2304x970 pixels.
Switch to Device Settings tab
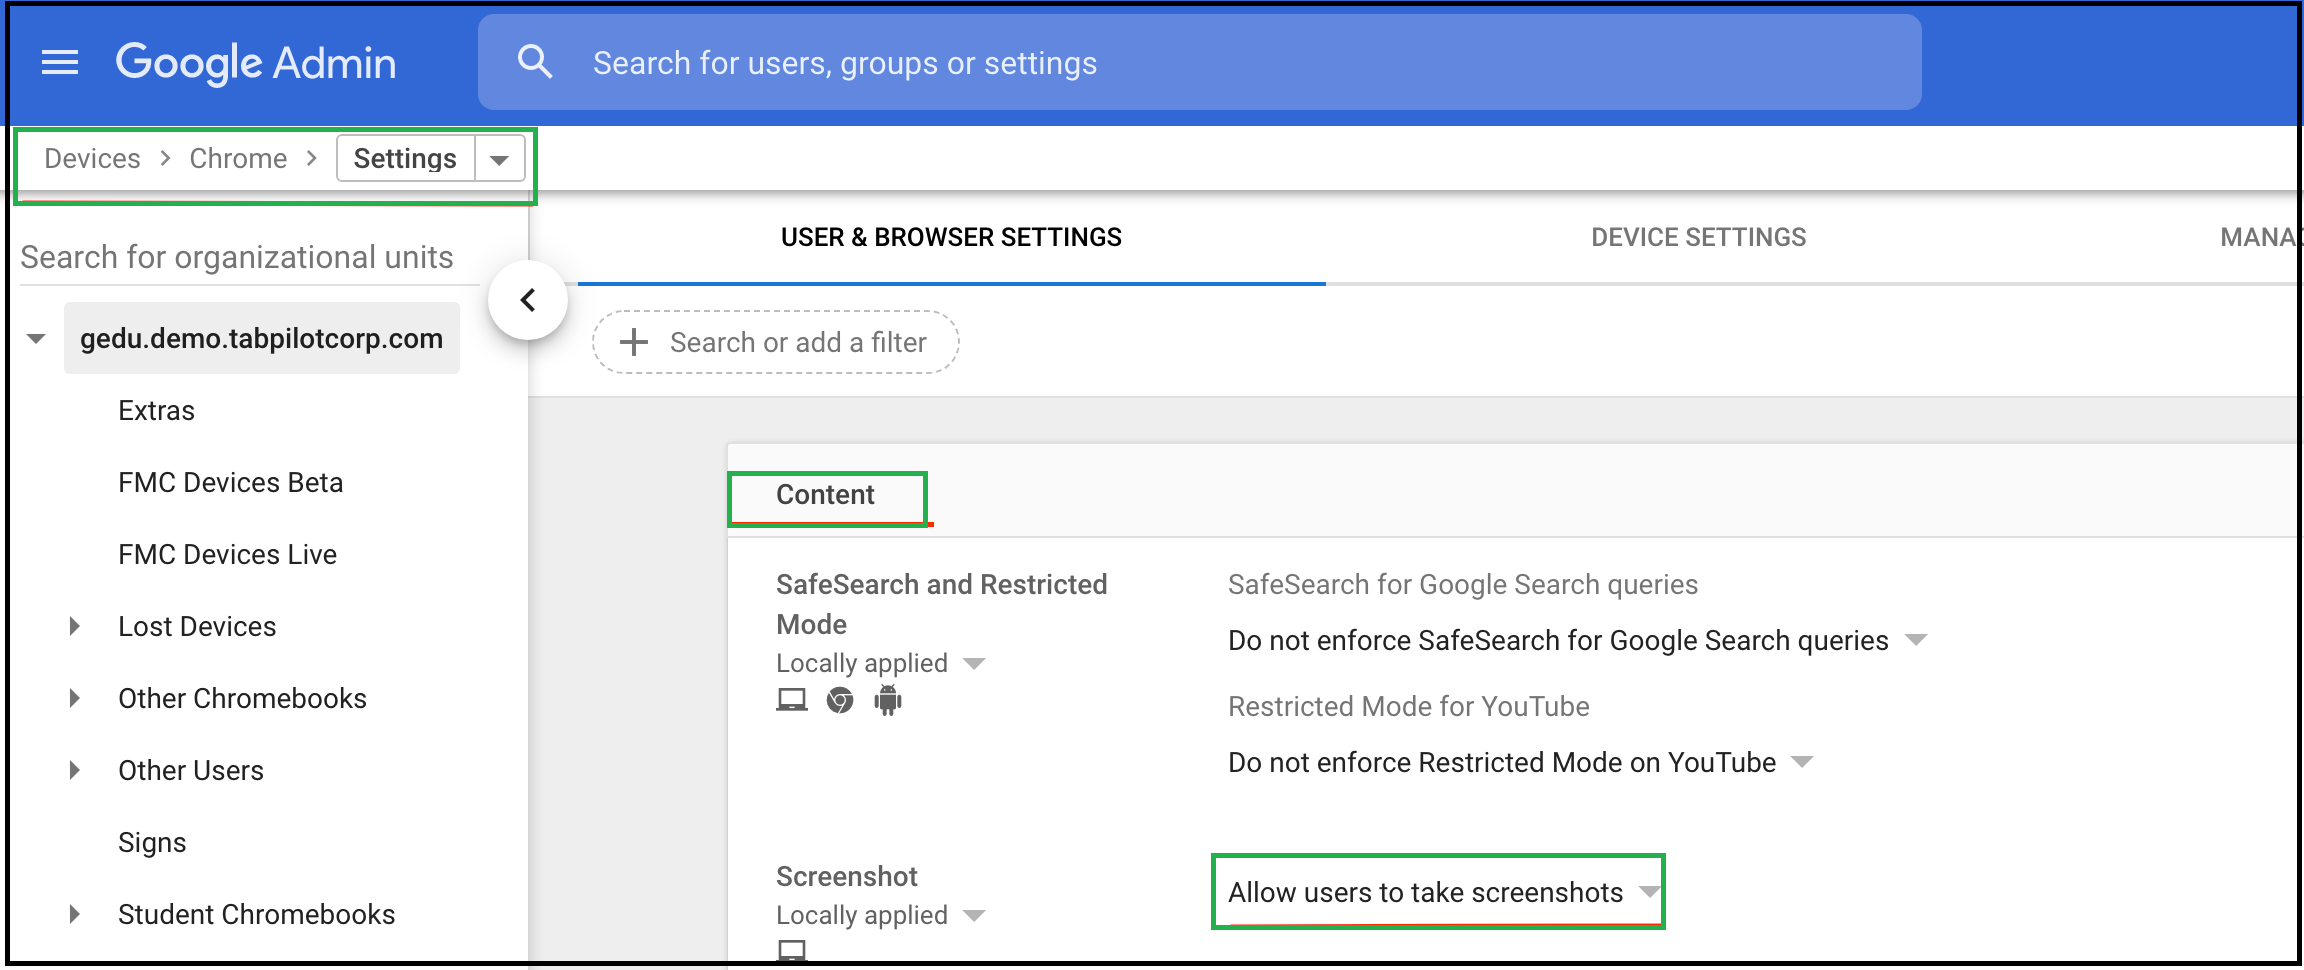point(1698,237)
